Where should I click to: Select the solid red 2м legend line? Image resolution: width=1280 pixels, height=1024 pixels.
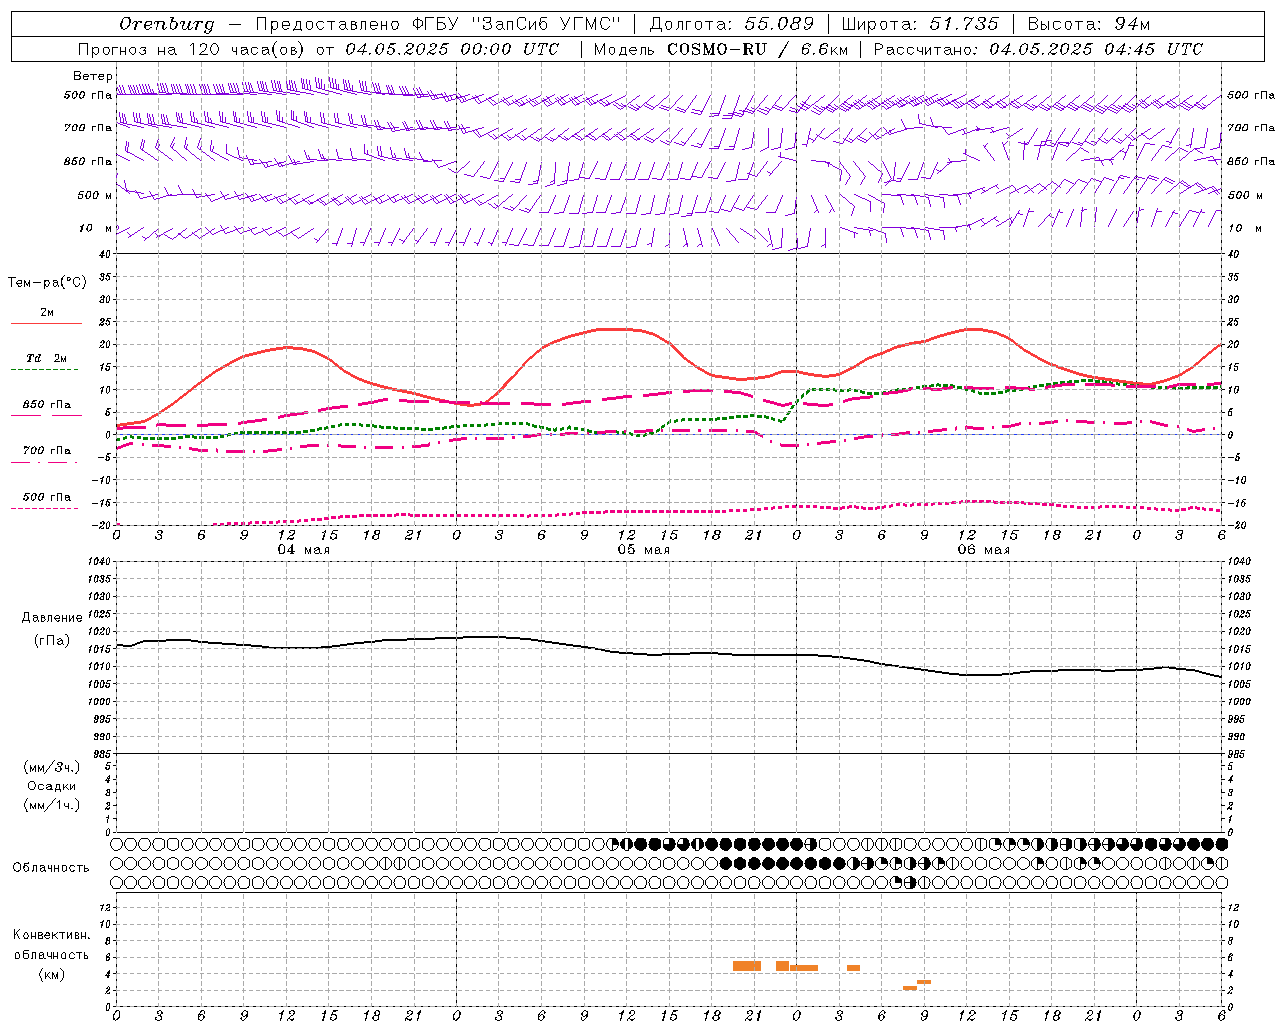[46, 324]
